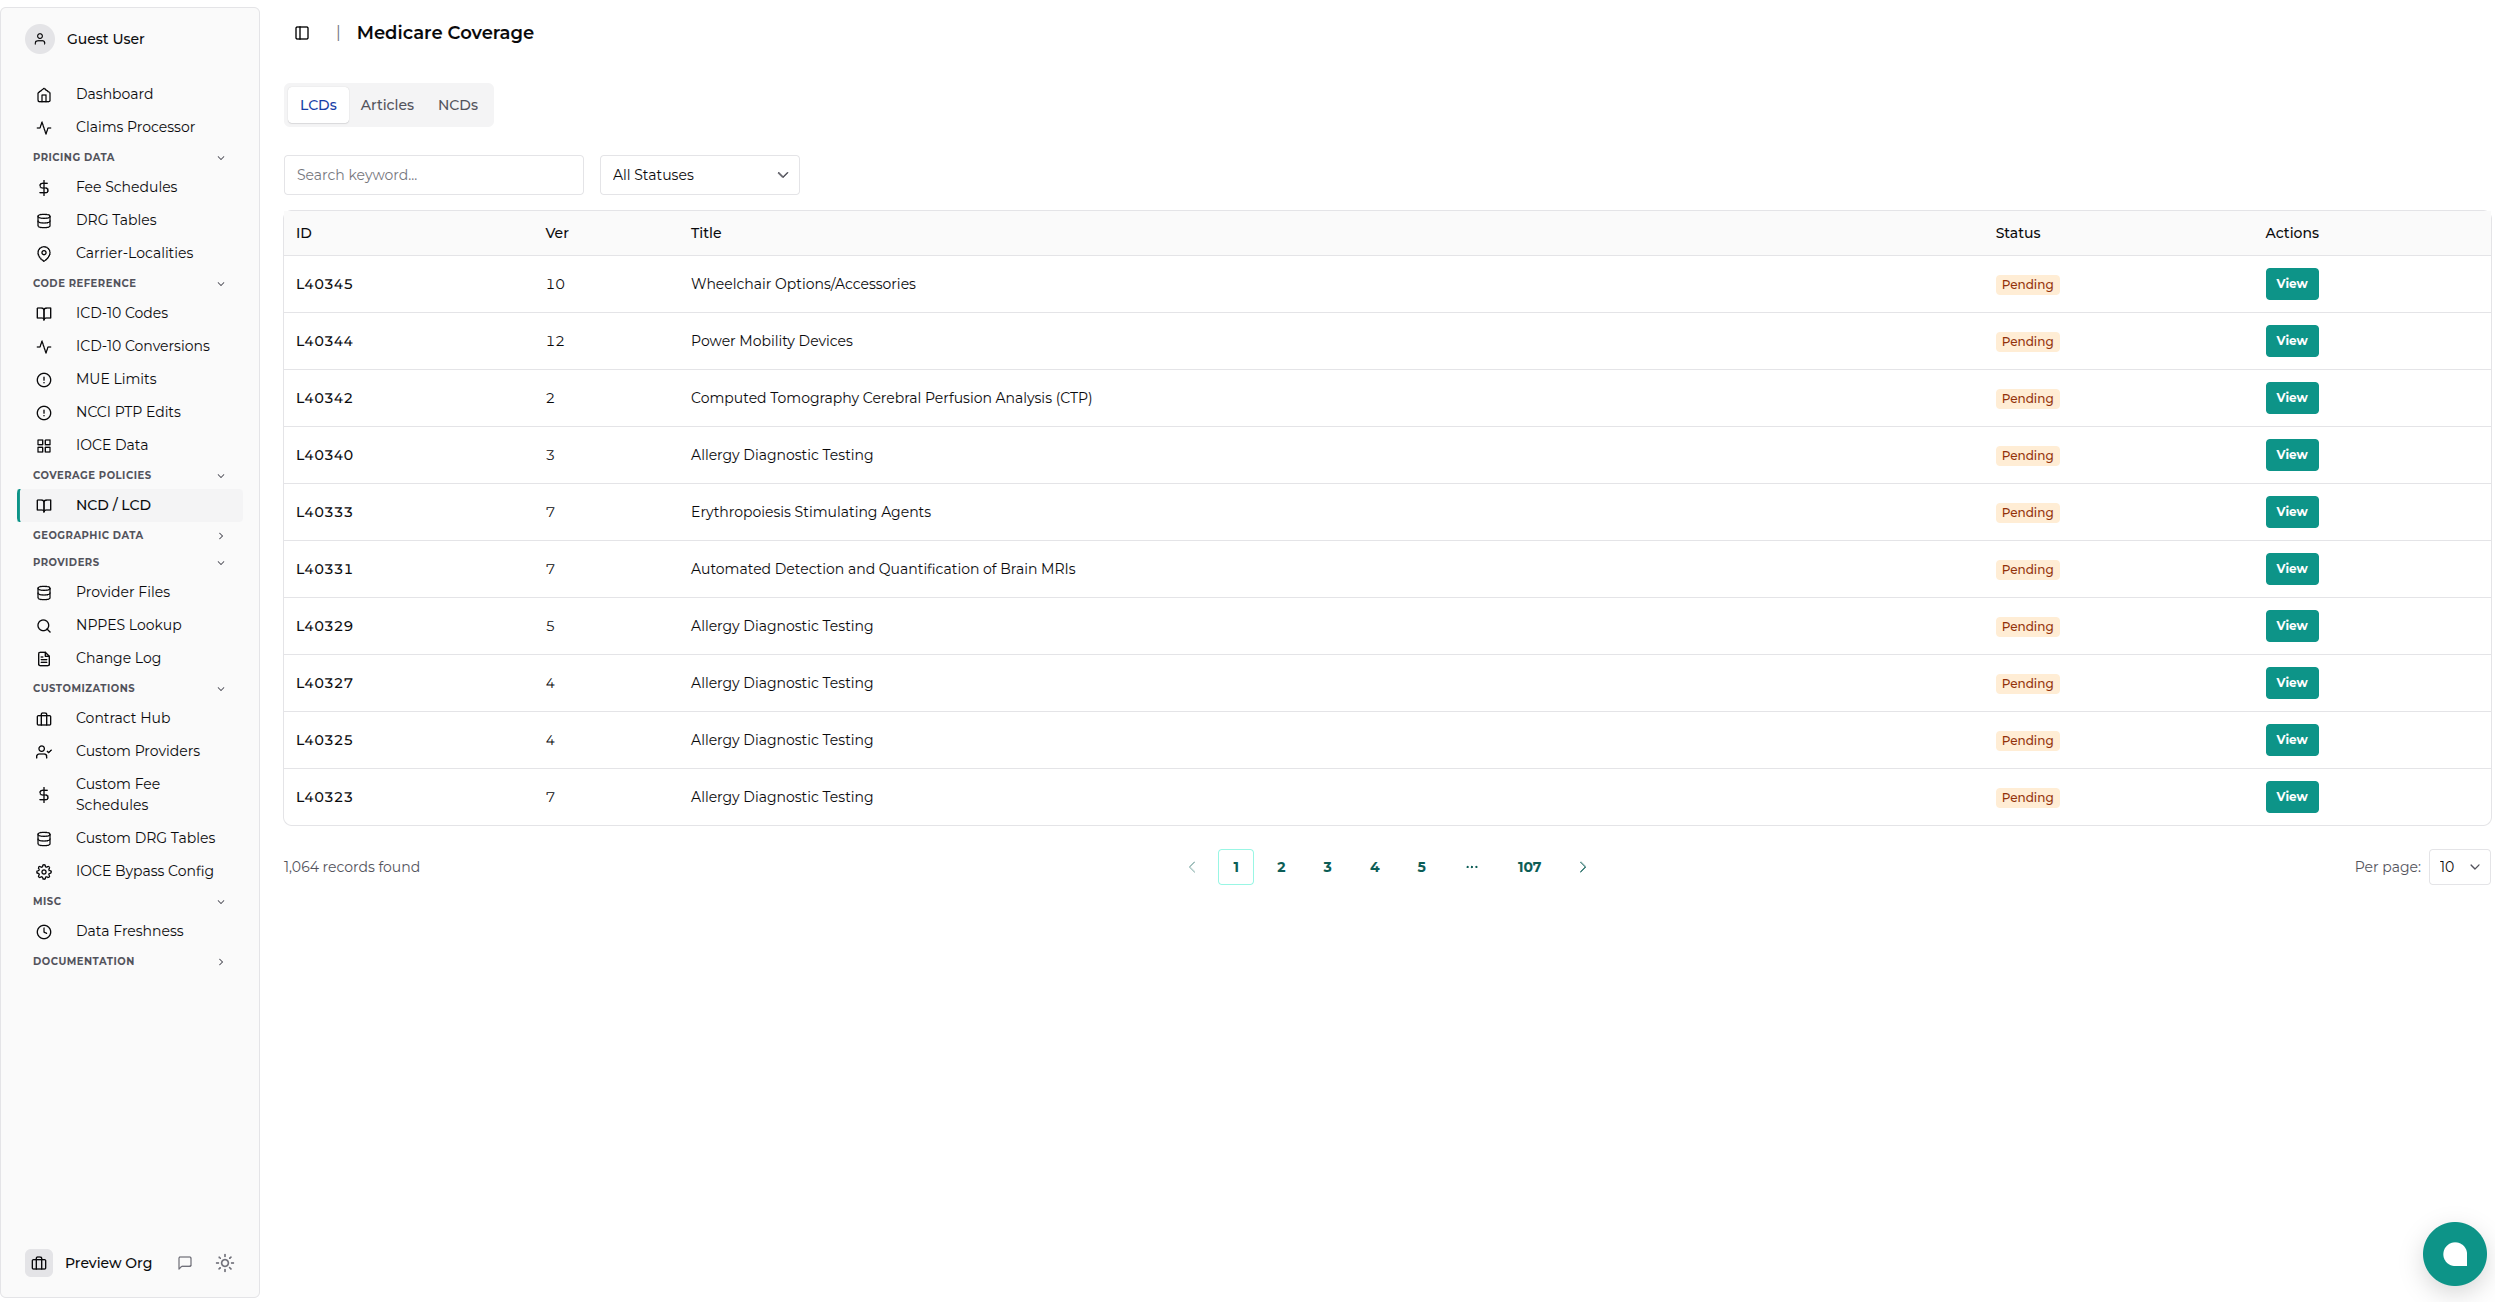Go to next page arrow
Screen dimensions: 2495x1302
click(x=1582, y=867)
